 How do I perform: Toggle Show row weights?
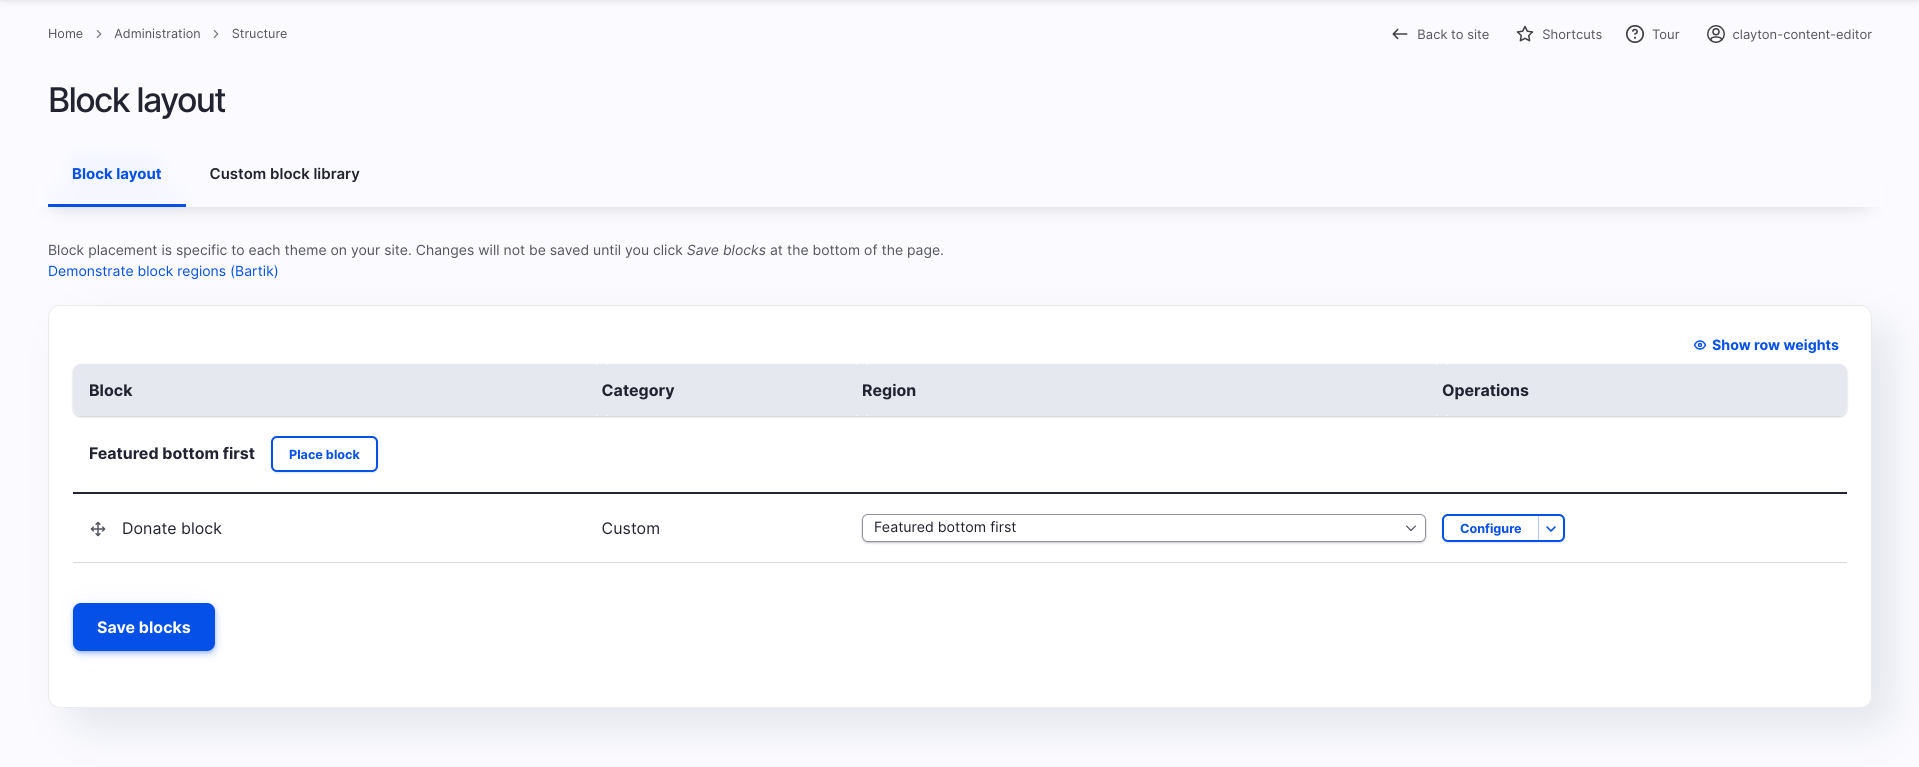pos(1774,345)
